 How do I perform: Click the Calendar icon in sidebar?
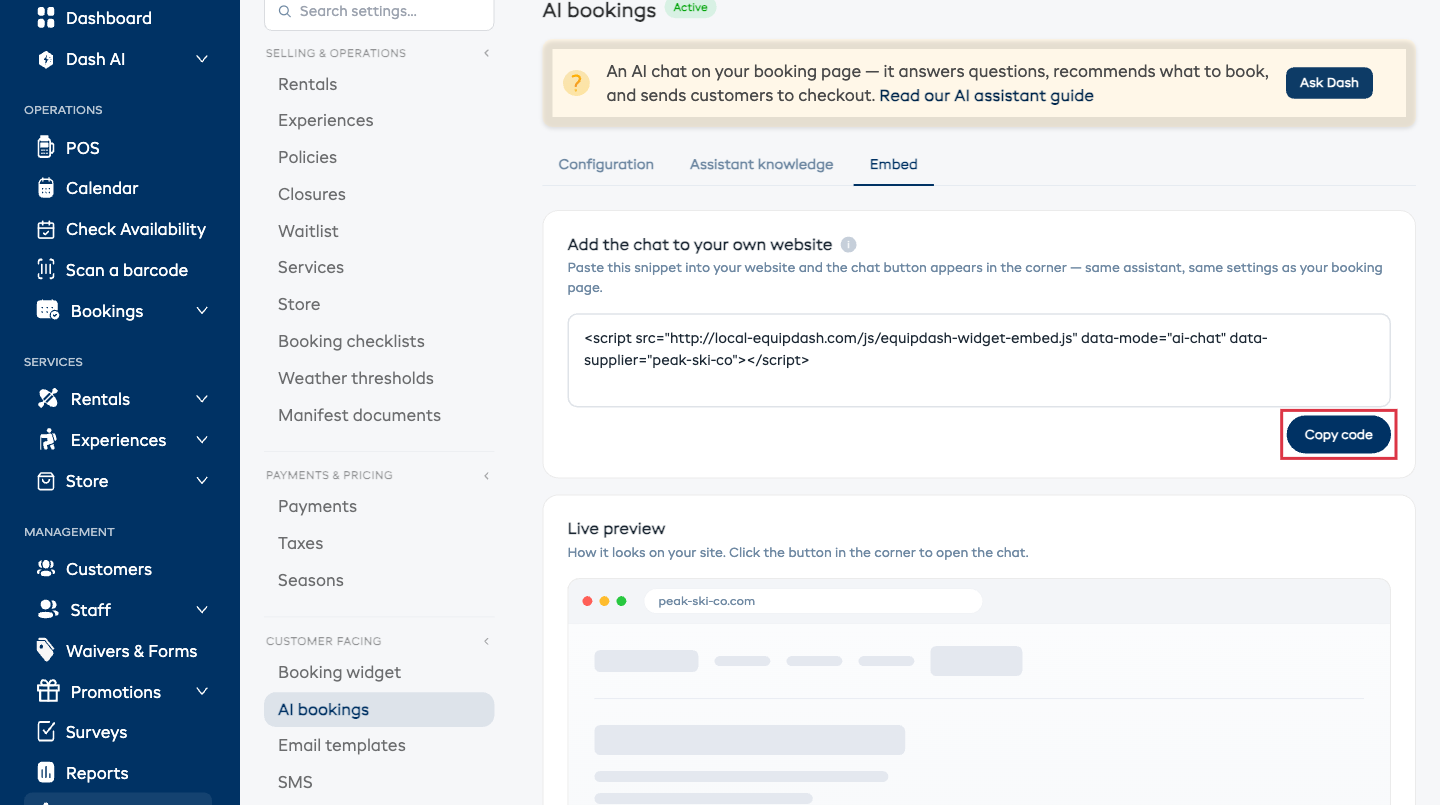pyautogui.click(x=46, y=188)
